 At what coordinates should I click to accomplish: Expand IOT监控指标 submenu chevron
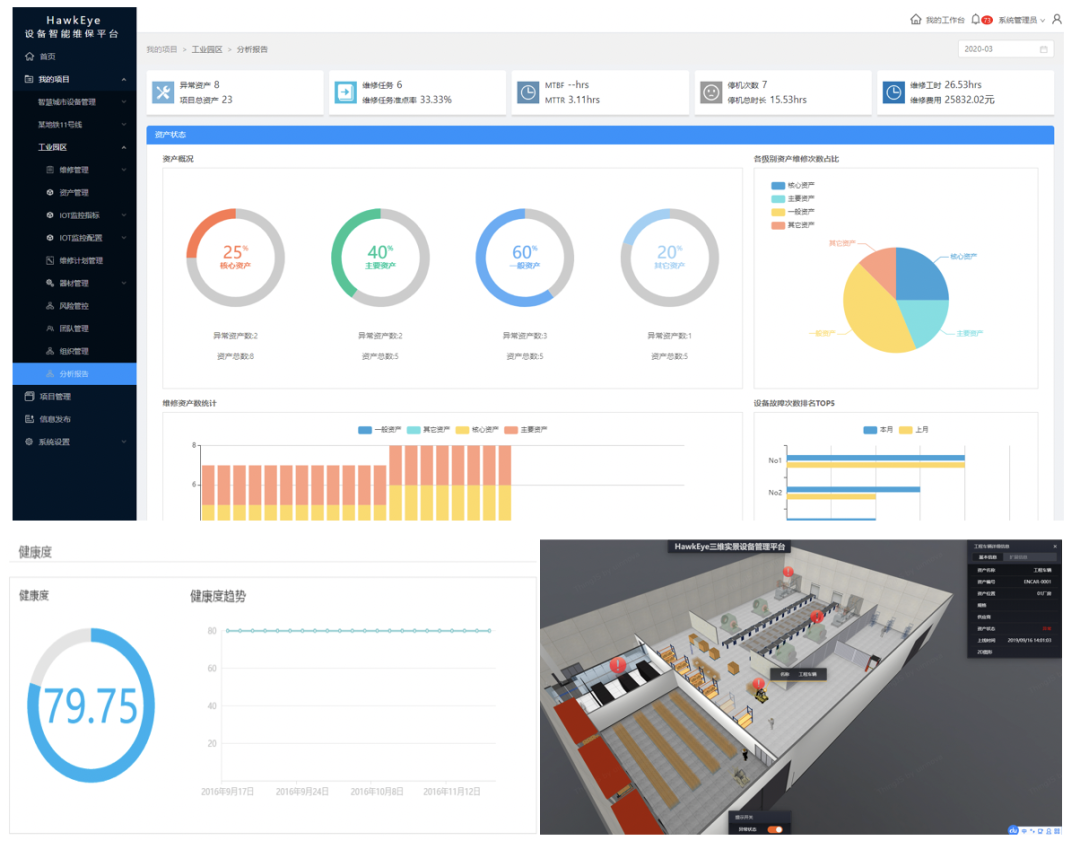coord(124,215)
